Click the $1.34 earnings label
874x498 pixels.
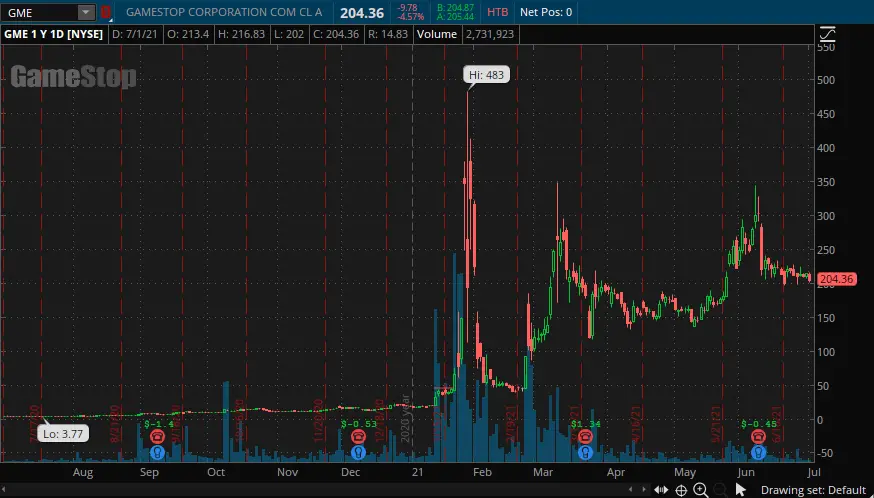585,424
